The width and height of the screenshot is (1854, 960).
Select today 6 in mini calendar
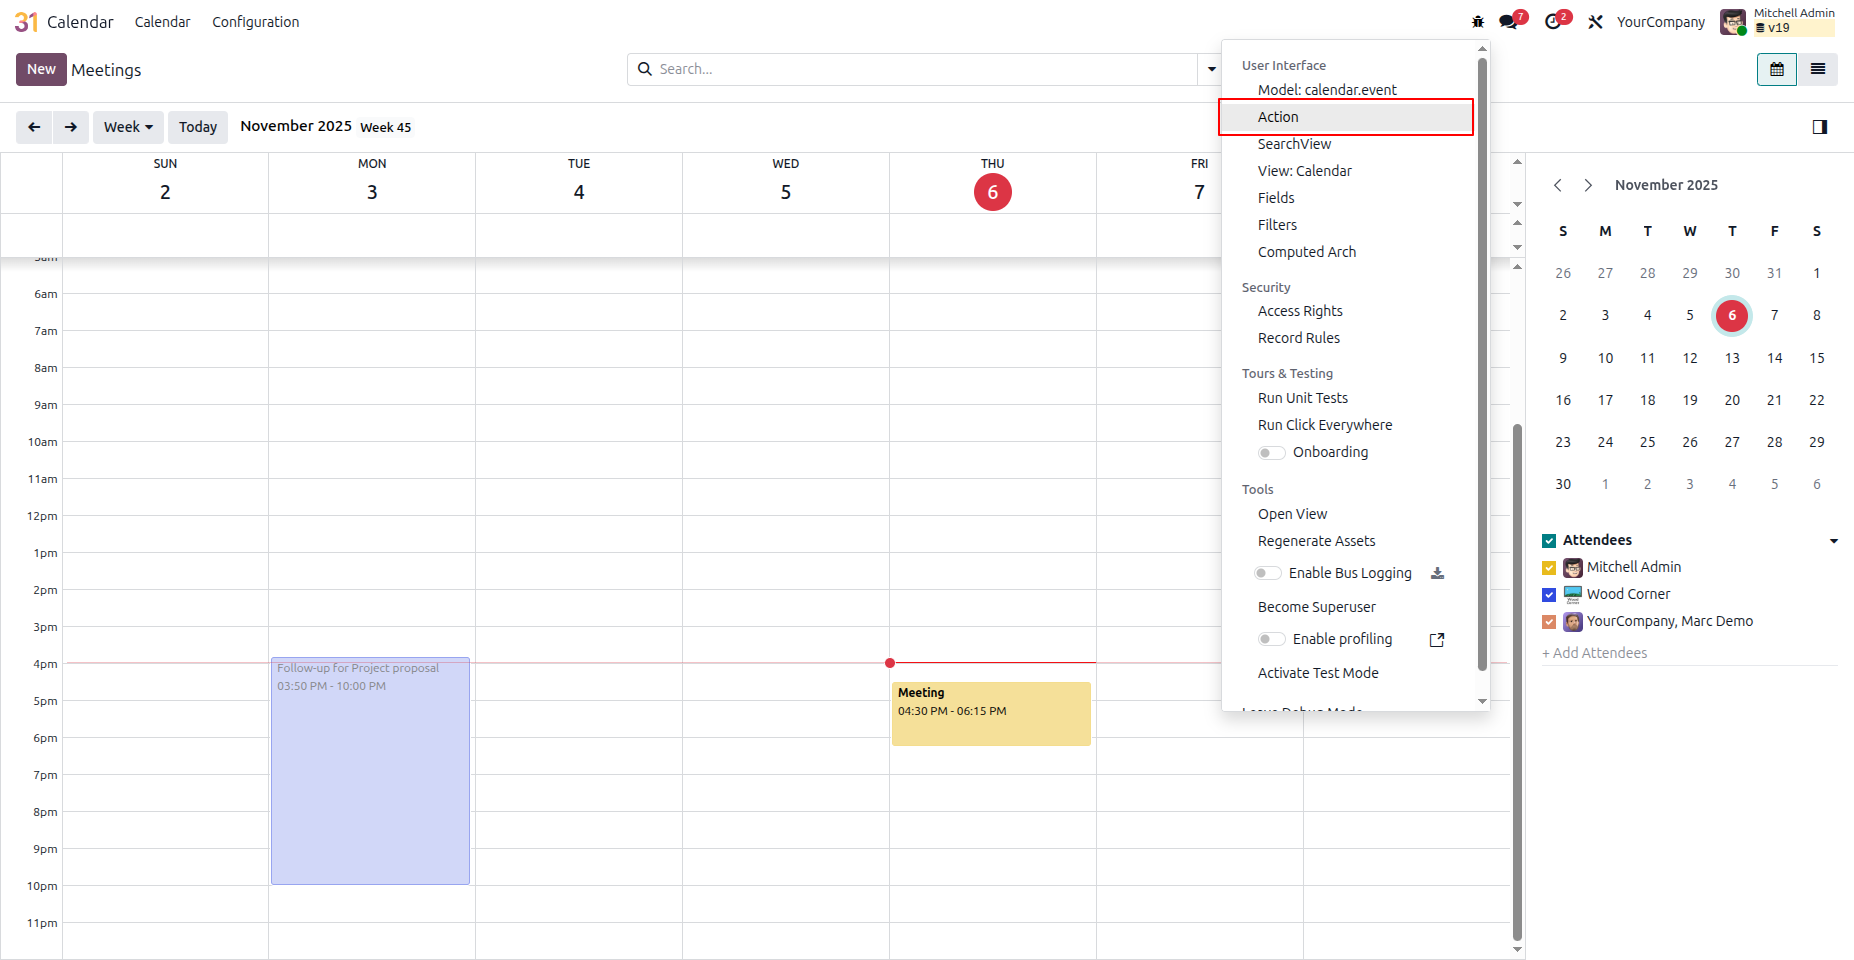pos(1732,316)
